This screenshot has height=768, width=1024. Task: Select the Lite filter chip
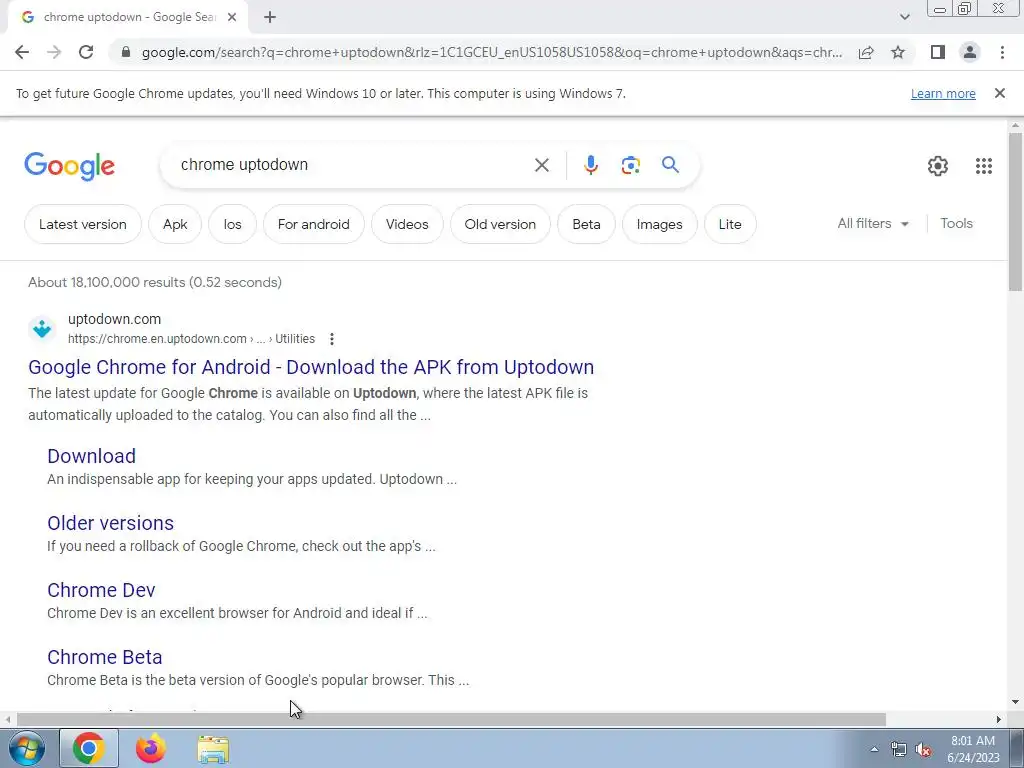[x=730, y=224]
